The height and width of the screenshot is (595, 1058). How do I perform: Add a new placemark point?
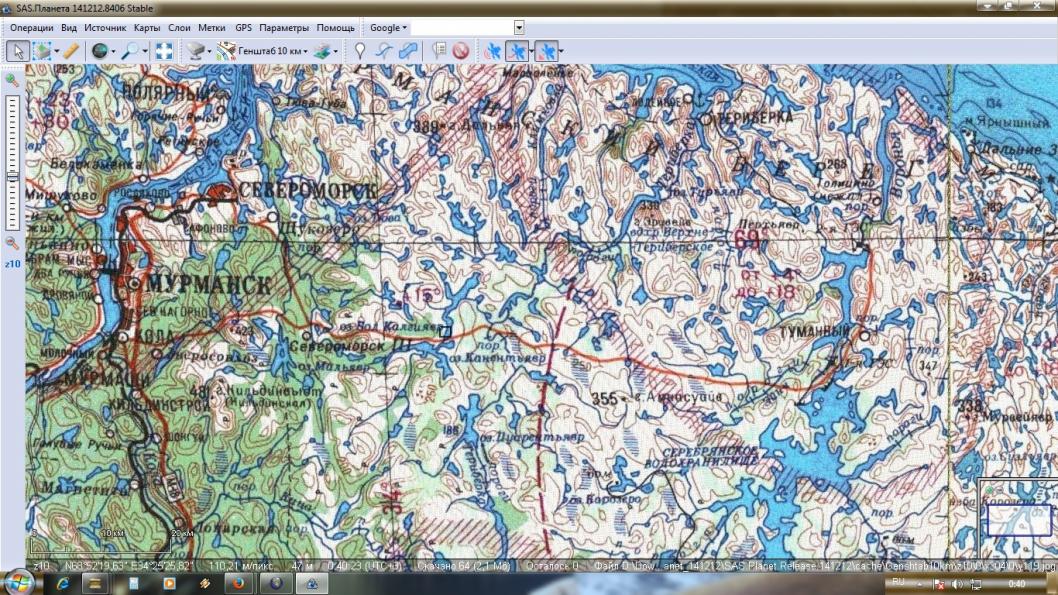pos(360,50)
